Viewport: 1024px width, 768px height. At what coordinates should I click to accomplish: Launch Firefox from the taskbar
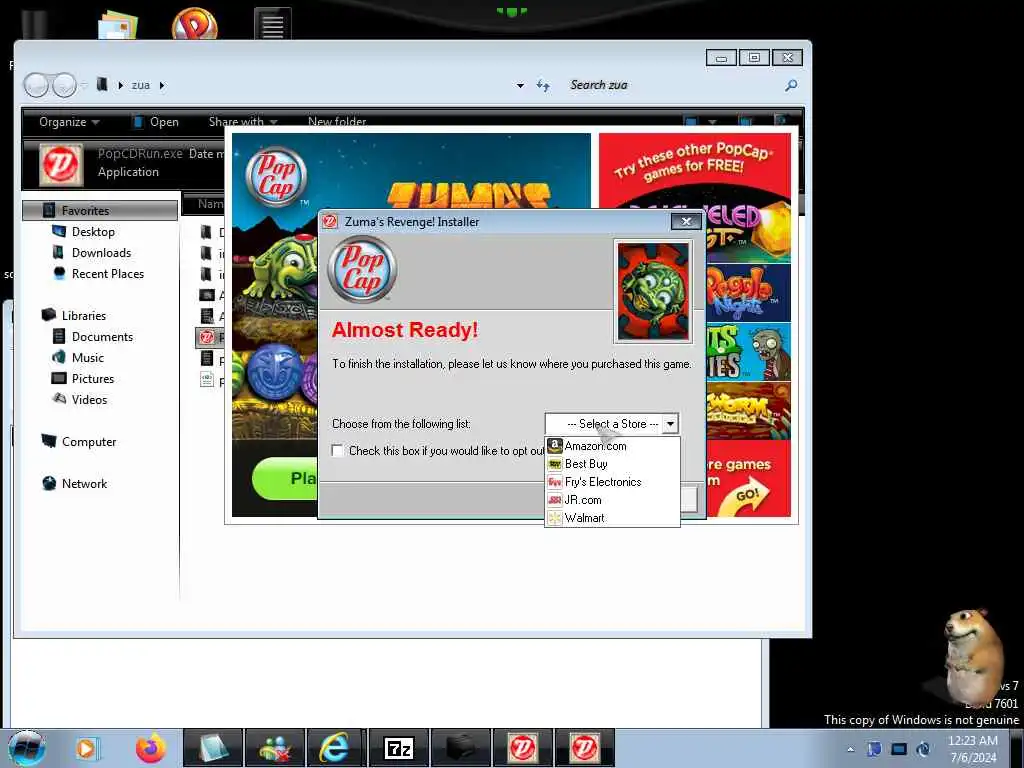click(x=151, y=748)
